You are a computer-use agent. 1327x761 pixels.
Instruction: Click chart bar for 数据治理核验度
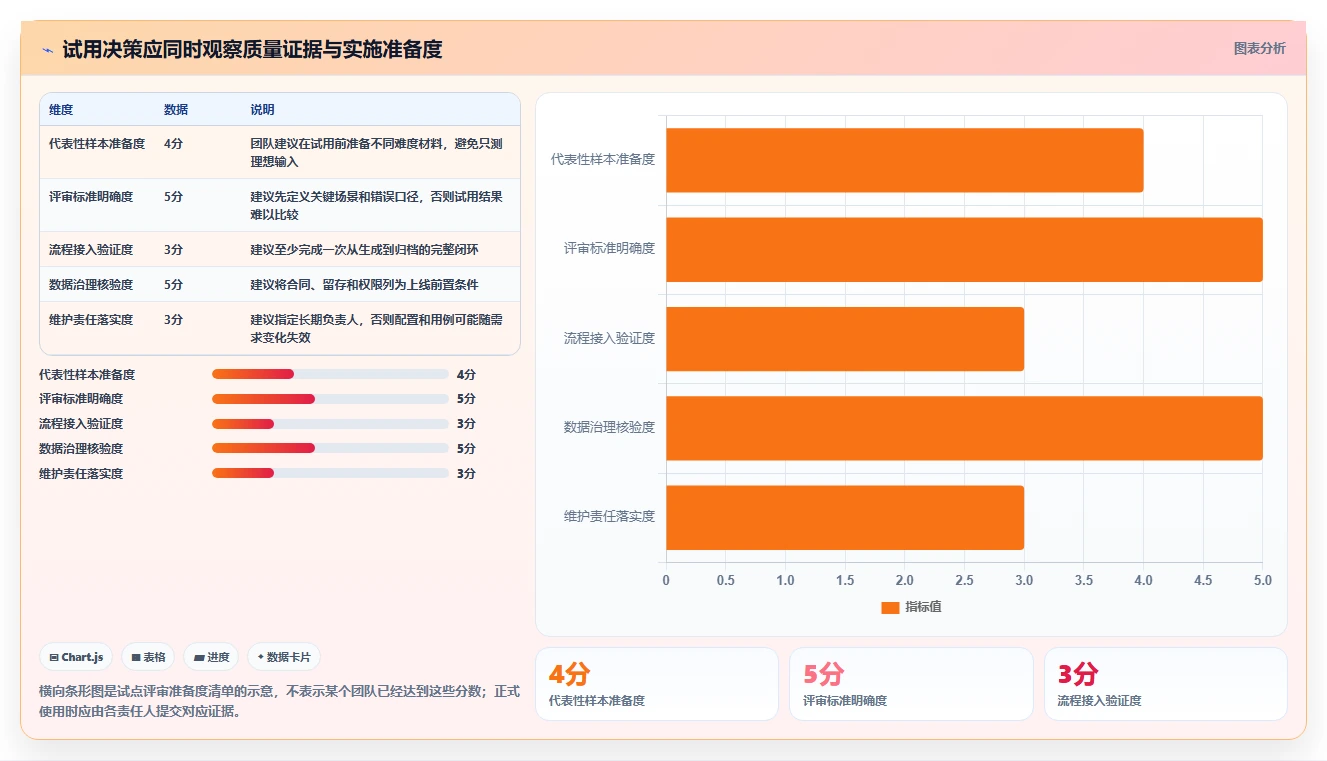coord(964,428)
